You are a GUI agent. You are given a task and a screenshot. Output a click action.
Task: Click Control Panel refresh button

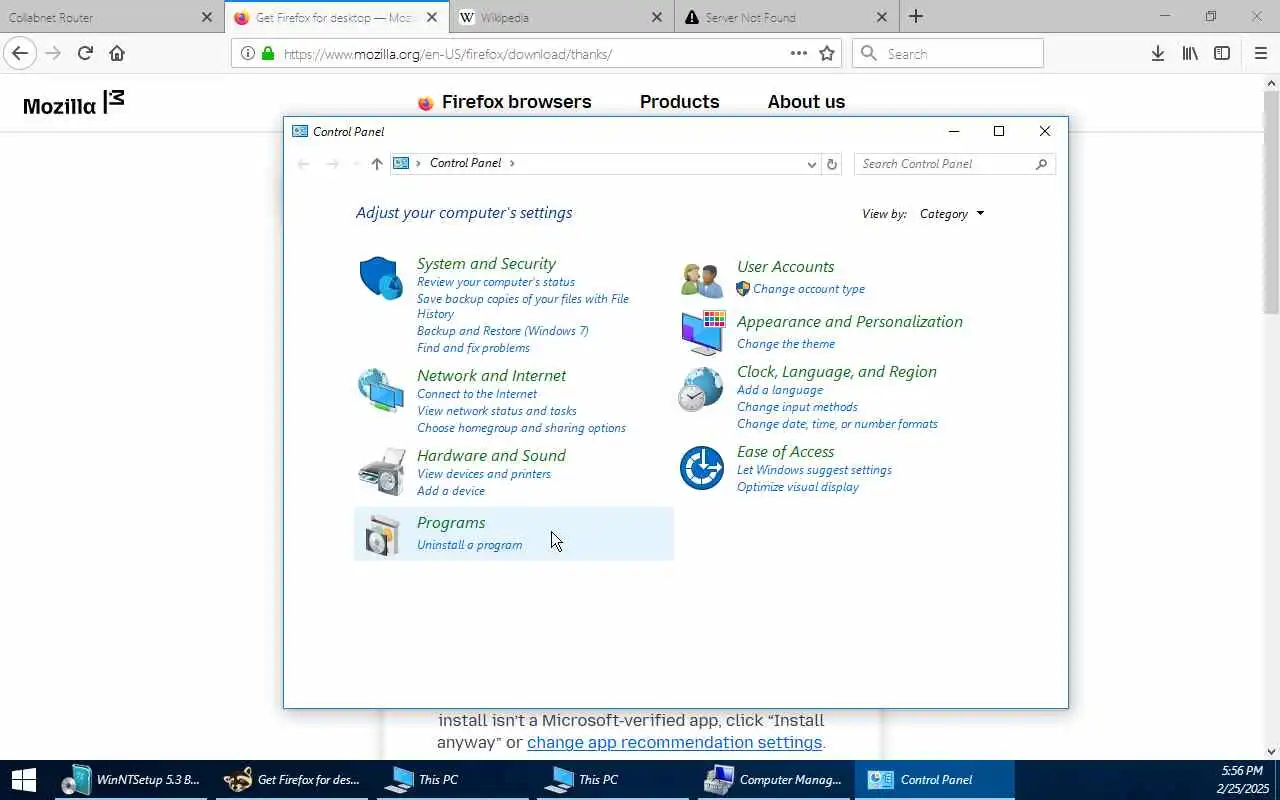click(831, 164)
